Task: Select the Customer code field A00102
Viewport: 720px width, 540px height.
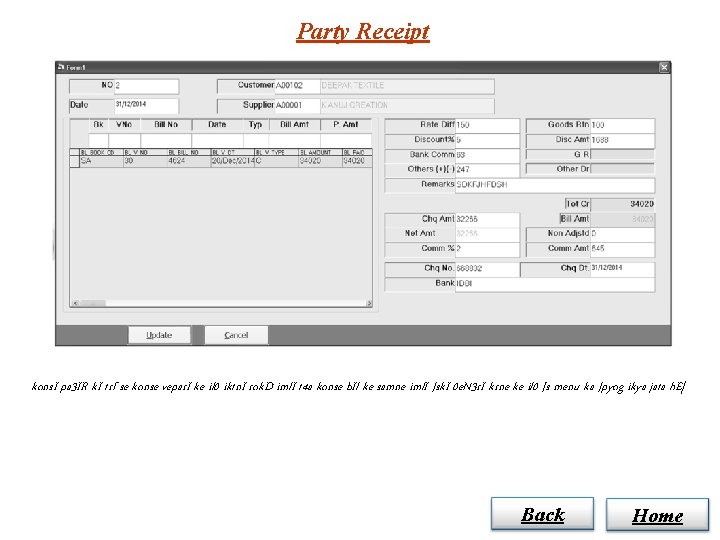Action: tap(297, 86)
